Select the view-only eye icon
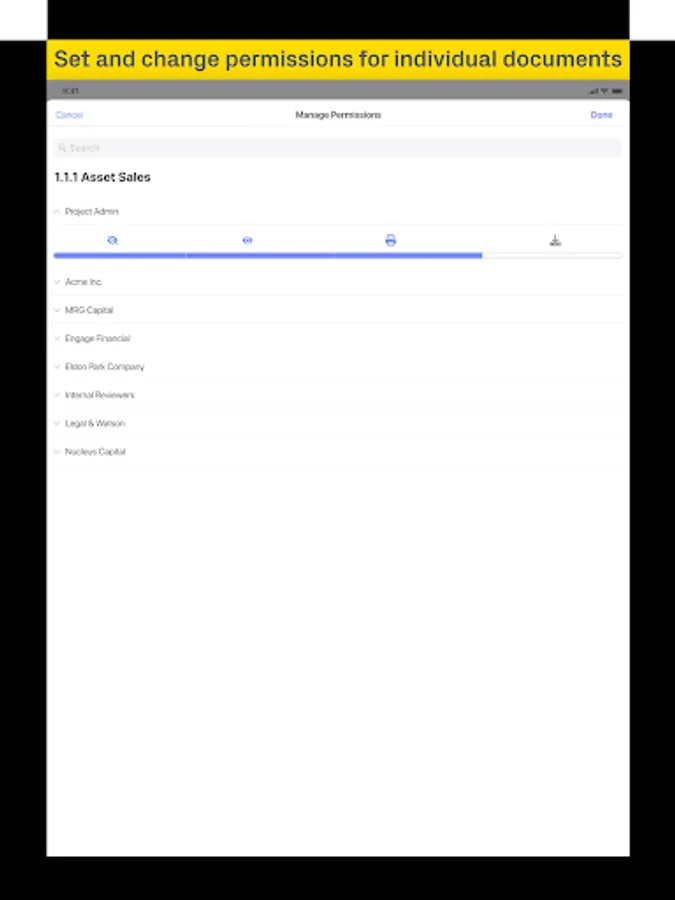The height and width of the screenshot is (900, 675). click(x=247, y=240)
